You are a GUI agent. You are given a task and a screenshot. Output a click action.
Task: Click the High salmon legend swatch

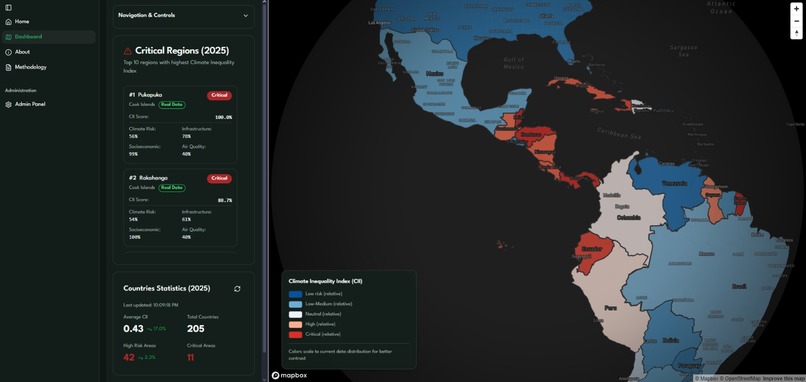point(295,324)
